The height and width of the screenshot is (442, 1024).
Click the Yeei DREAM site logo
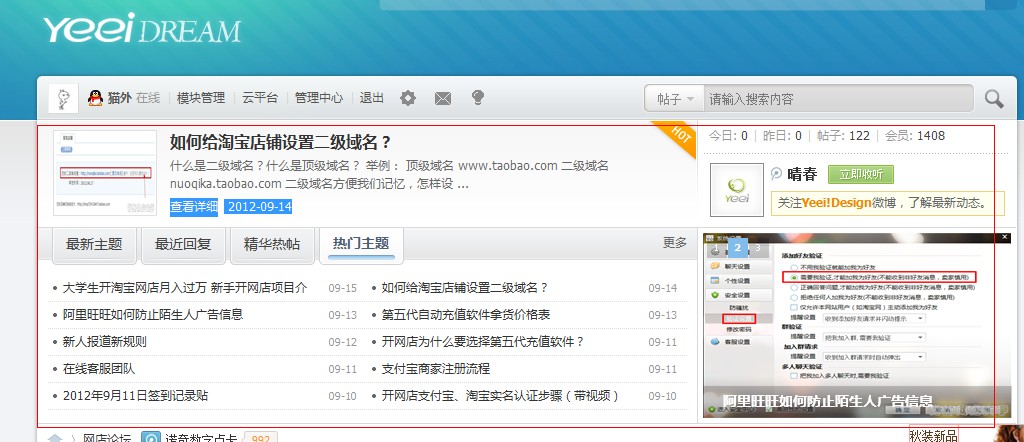click(x=142, y=29)
